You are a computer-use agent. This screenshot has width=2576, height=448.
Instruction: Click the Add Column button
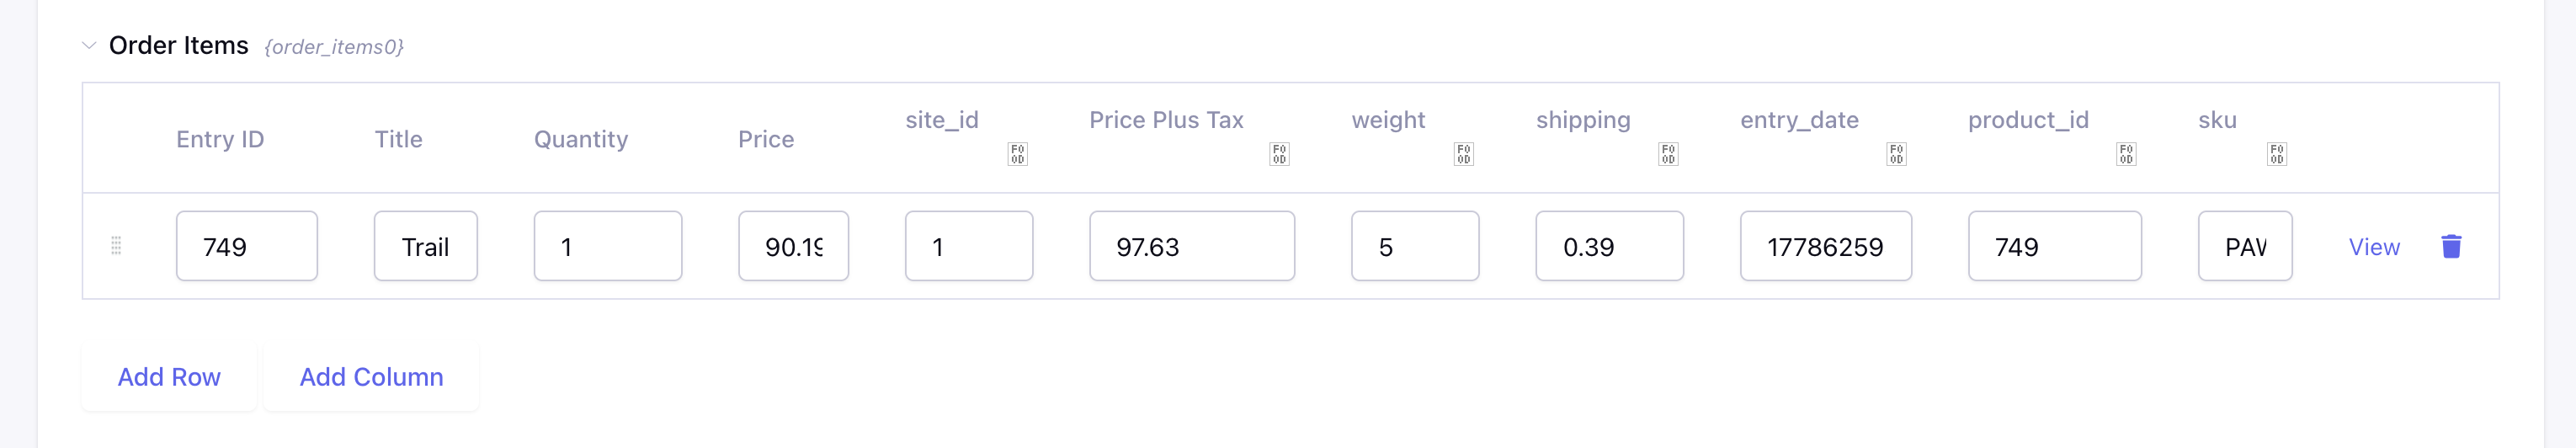pyautogui.click(x=371, y=377)
